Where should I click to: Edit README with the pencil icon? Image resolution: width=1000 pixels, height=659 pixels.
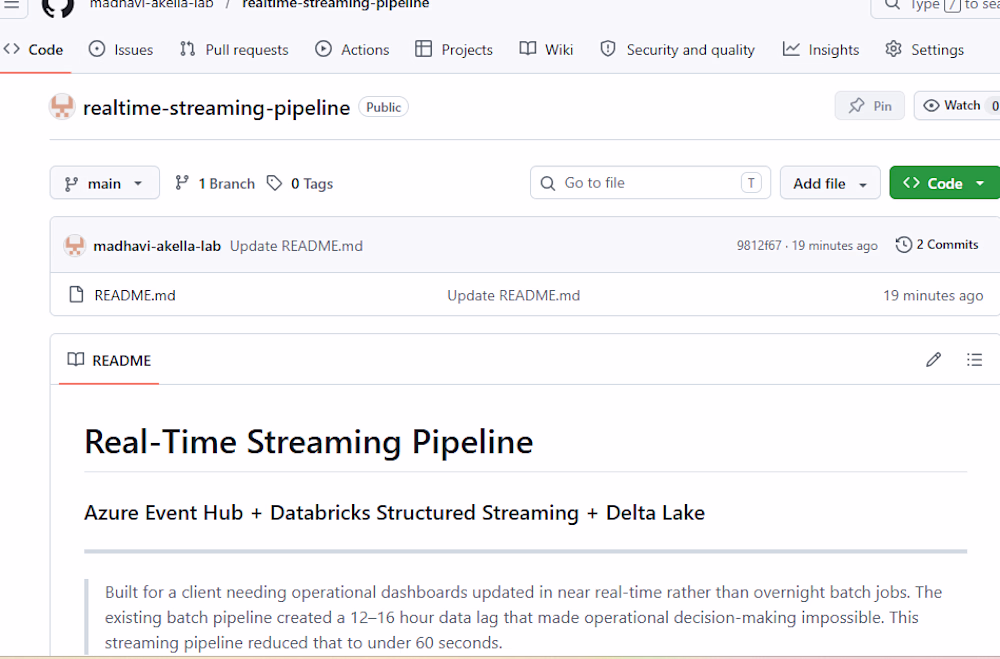(x=933, y=360)
